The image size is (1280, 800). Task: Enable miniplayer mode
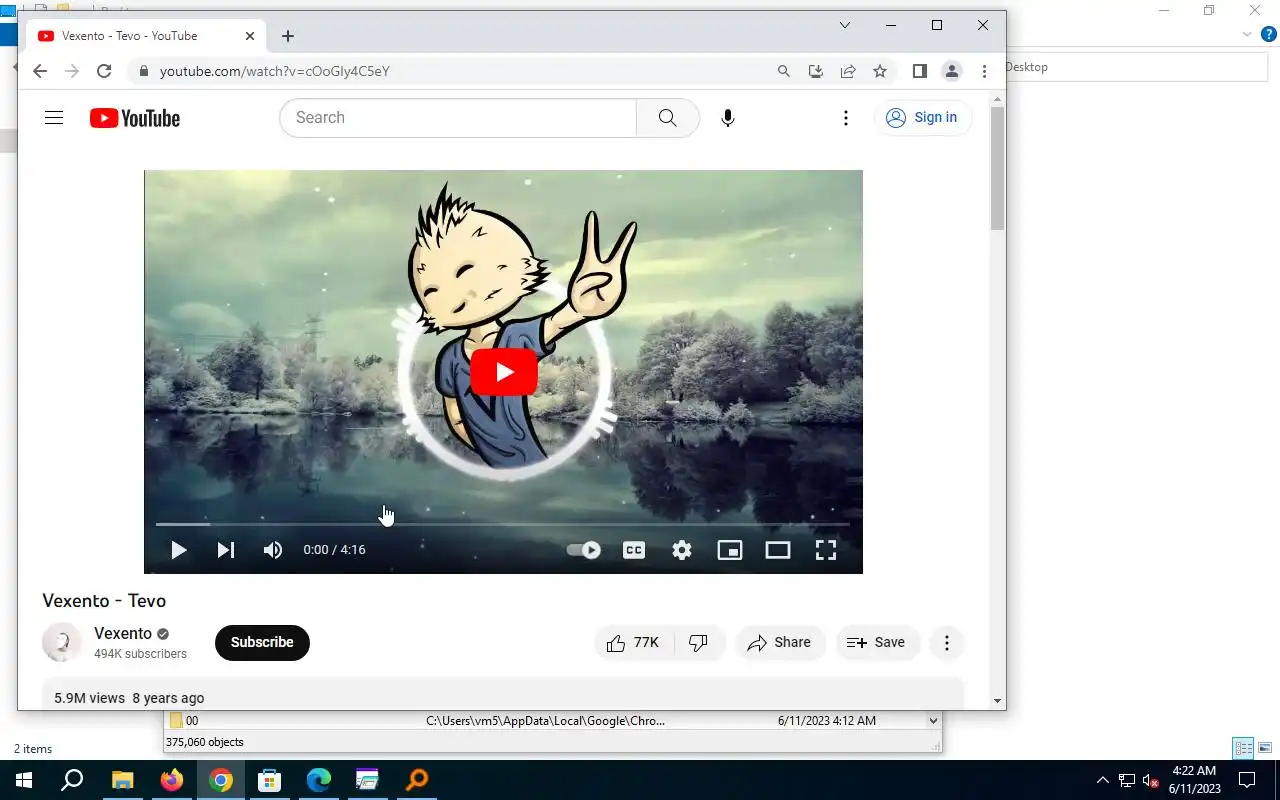pos(730,550)
